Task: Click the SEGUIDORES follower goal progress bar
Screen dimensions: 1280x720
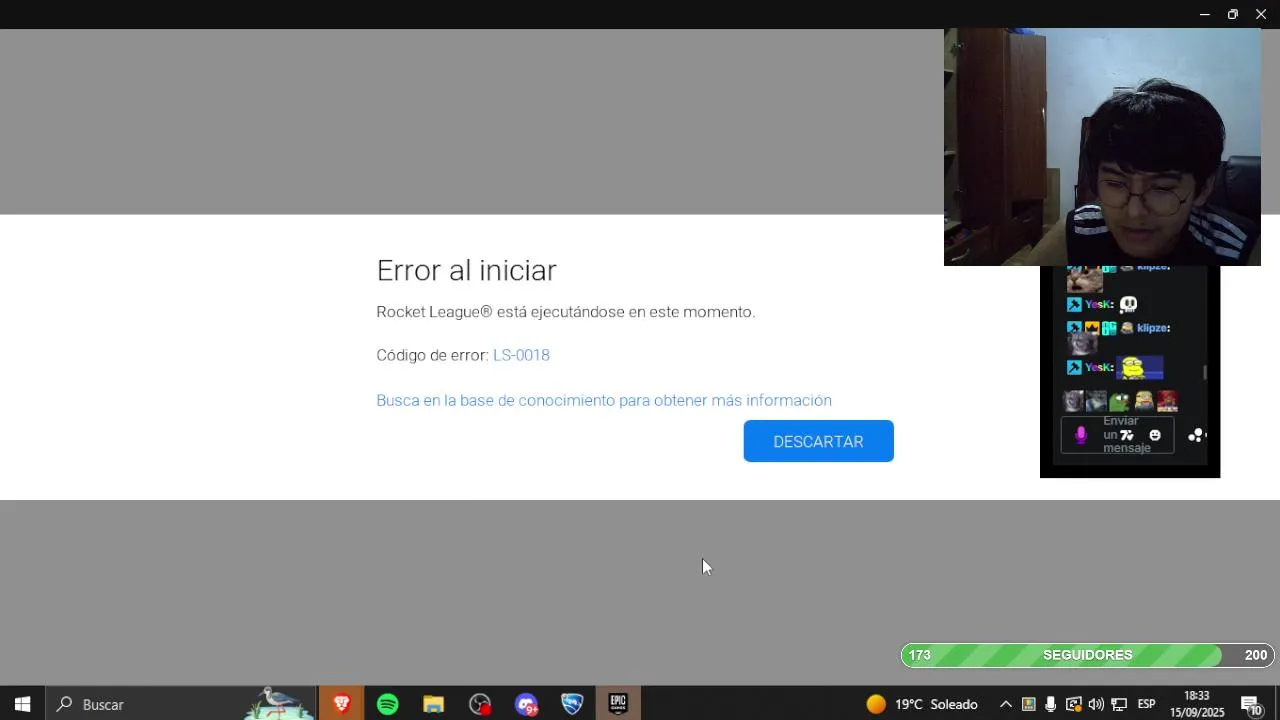Action: tap(1087, 655)
